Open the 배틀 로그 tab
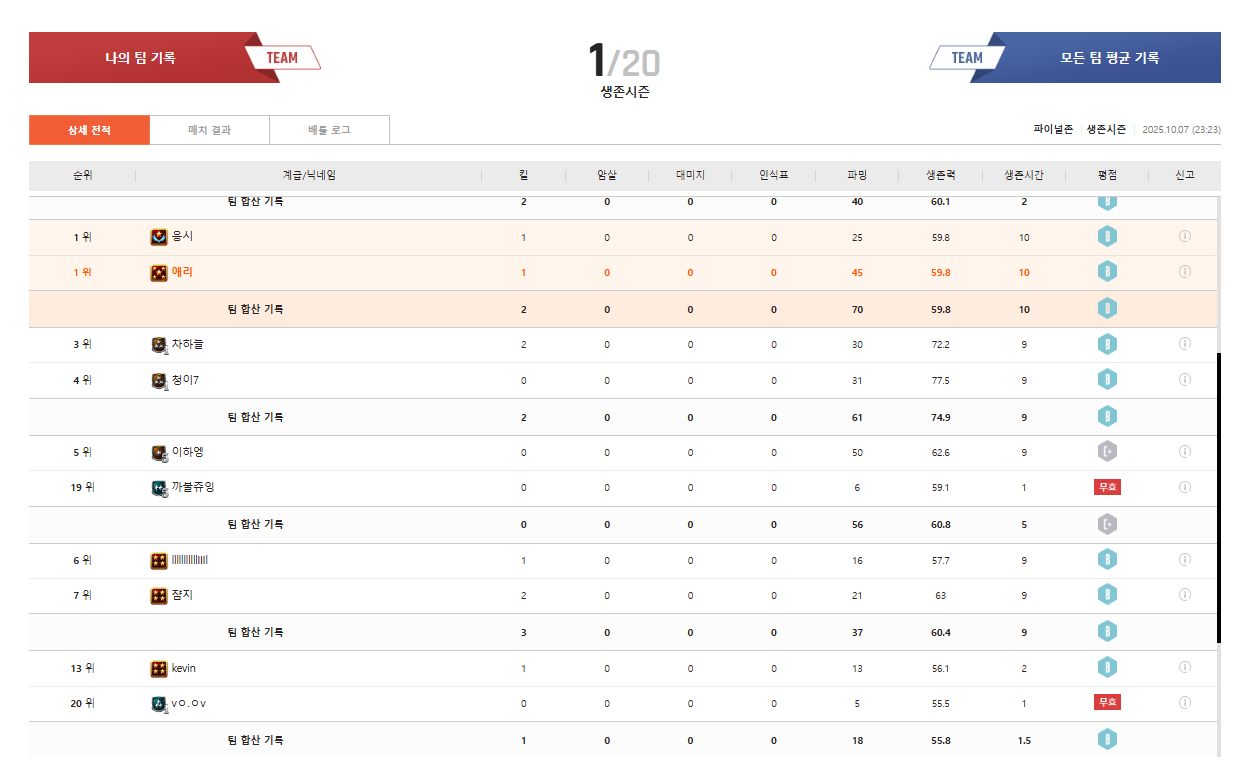Image resolution: width=1239 pixels, height=764 pixels. click(x=329, y=130)
